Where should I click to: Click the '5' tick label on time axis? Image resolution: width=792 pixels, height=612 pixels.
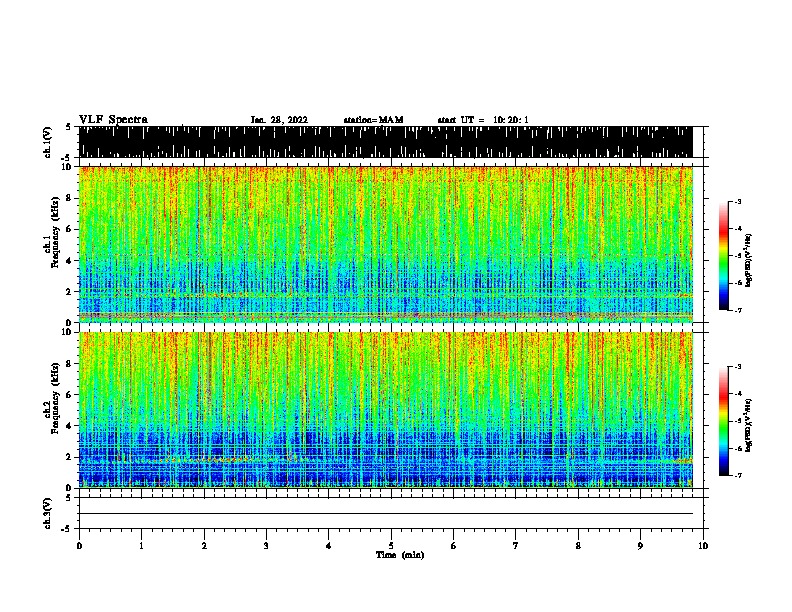point(391,545)
